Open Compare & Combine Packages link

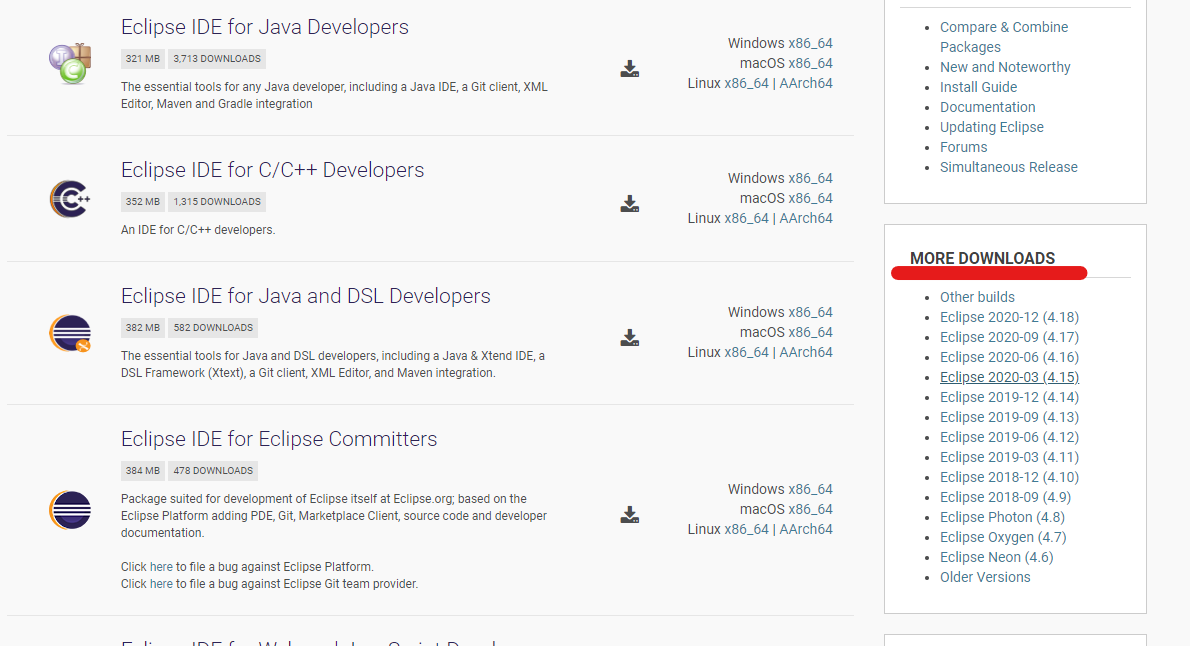point(1004,37)
